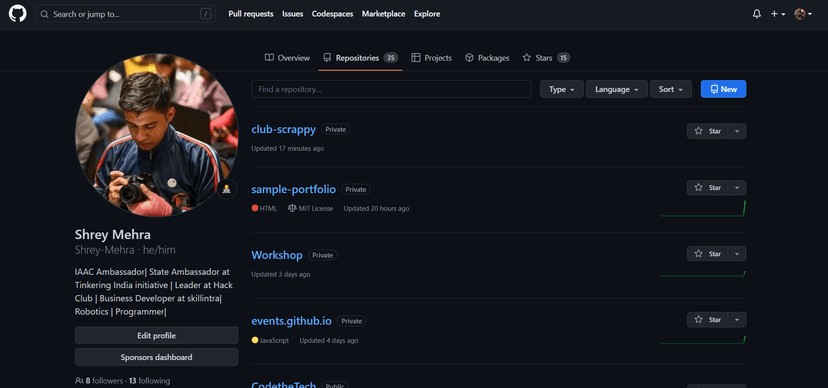Create a repository with New button
Viewport: 828px width, 388px height.
723,89
